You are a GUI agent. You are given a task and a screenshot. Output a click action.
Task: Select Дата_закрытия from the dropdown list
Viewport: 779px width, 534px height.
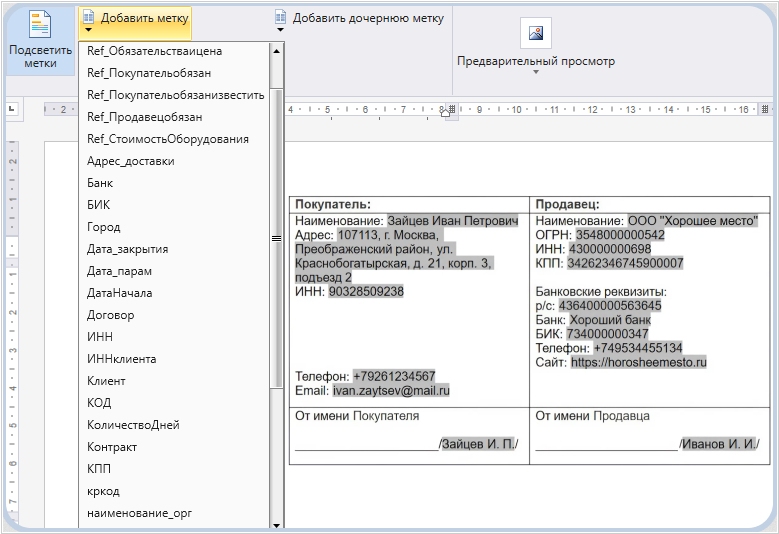(x=127, y=249)
